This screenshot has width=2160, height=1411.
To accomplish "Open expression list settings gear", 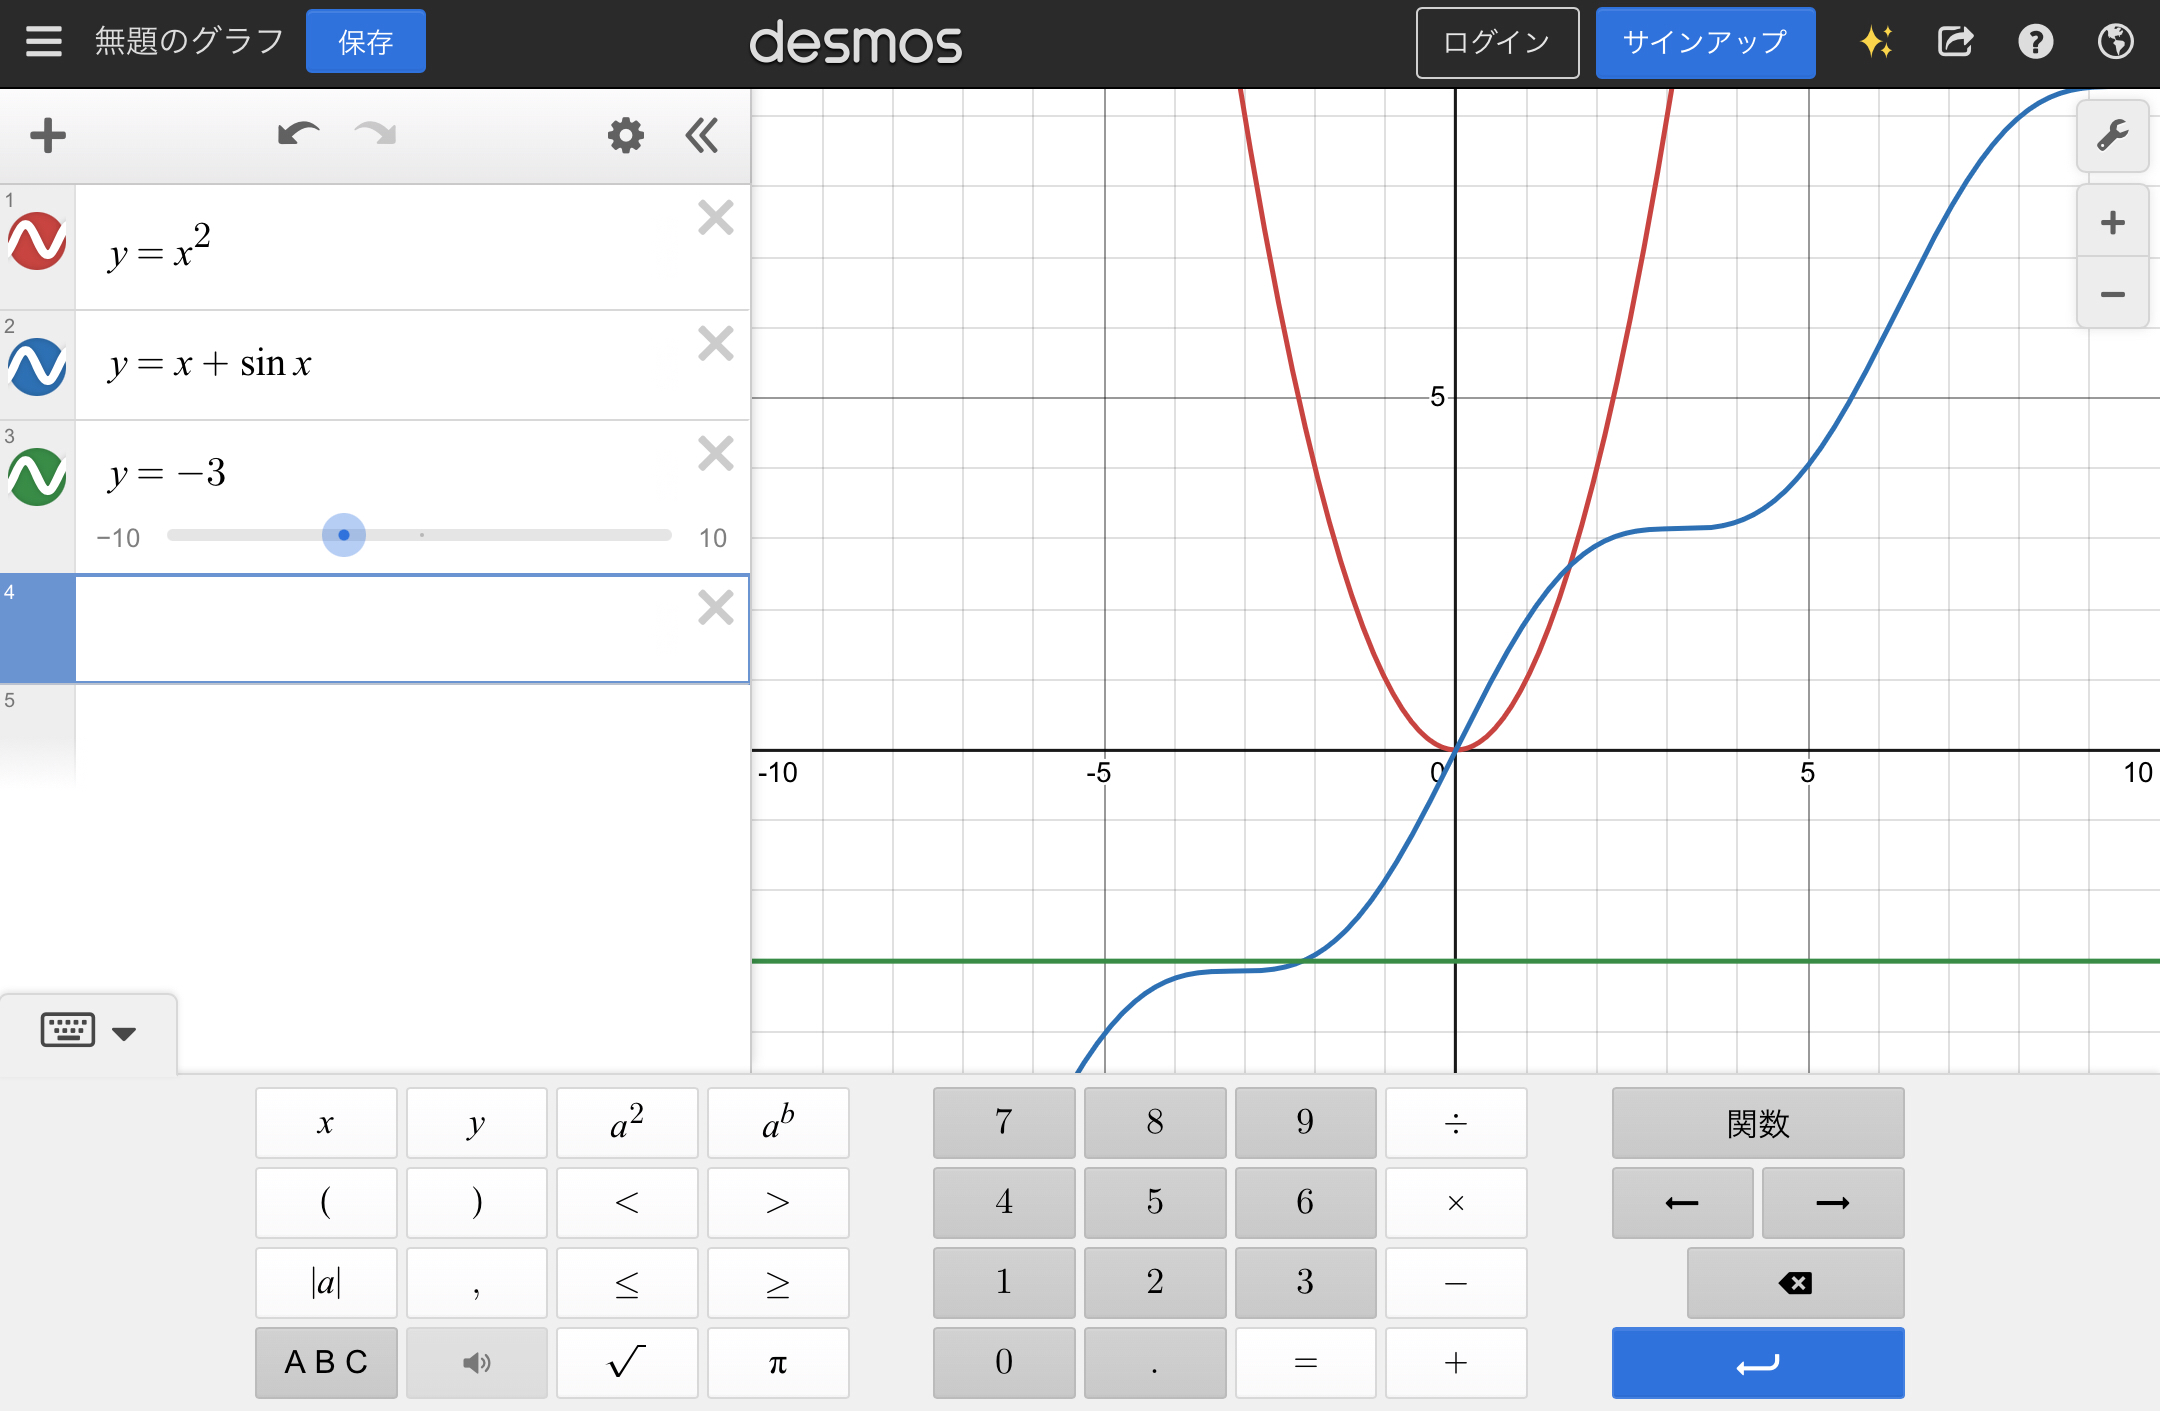I will coord(626,135).
